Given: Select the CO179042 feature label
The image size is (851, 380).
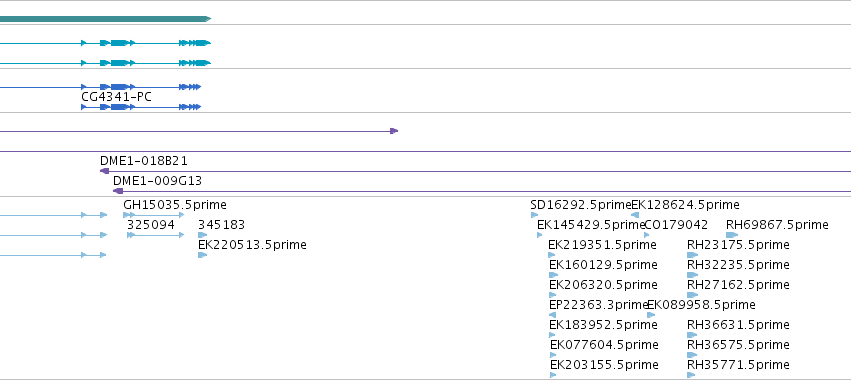Looking at the screenshot, I should [x=676, y=225].
